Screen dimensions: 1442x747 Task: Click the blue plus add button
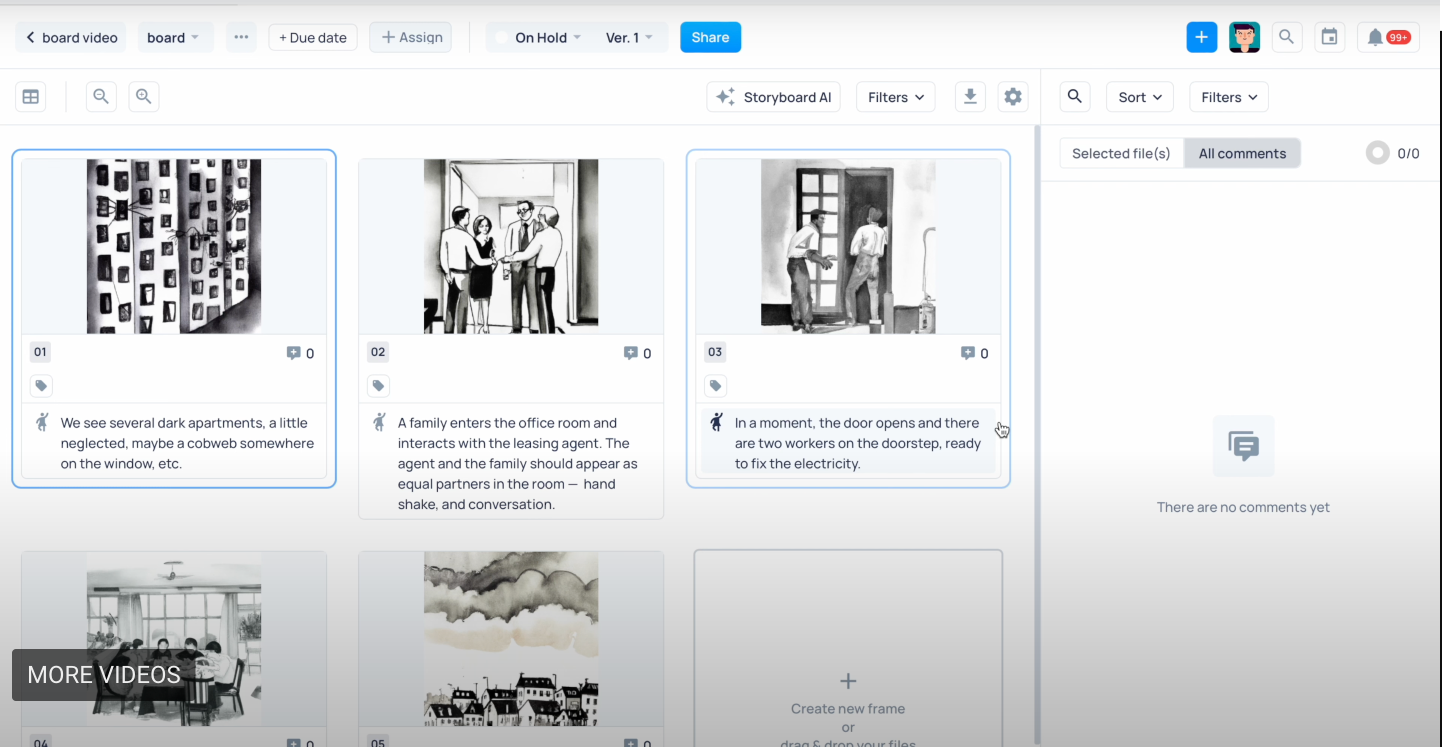[x=1201, y=38]
